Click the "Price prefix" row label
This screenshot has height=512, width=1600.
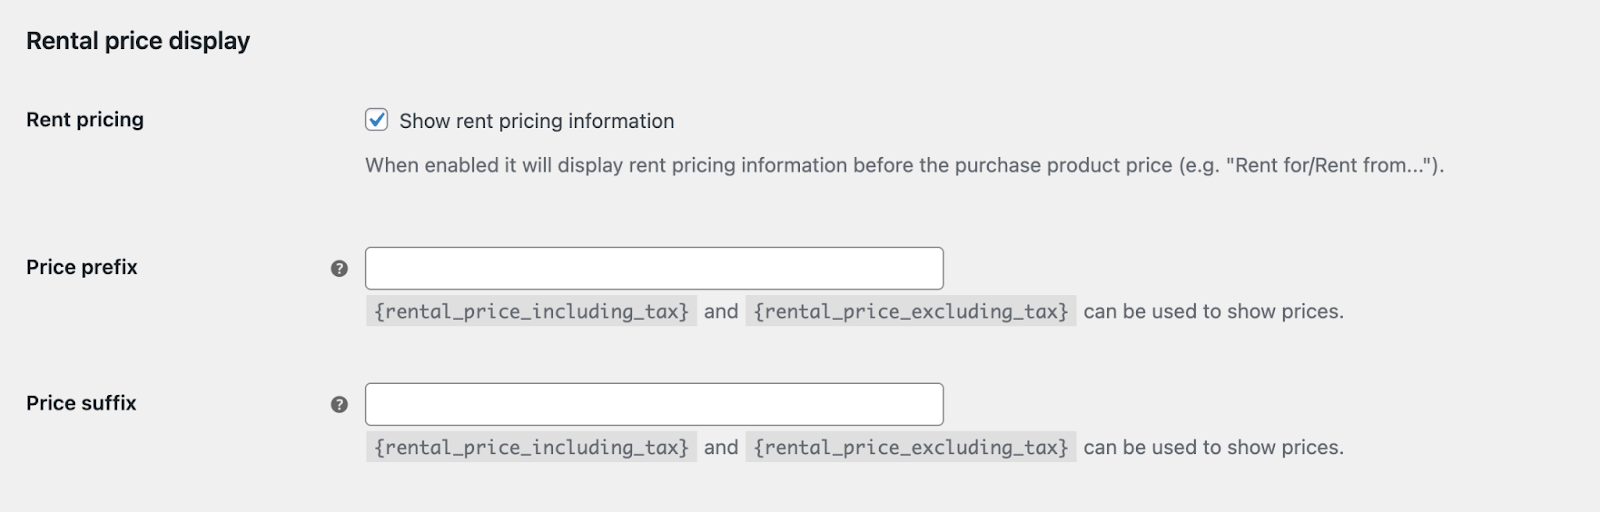[x=82, y=267]
